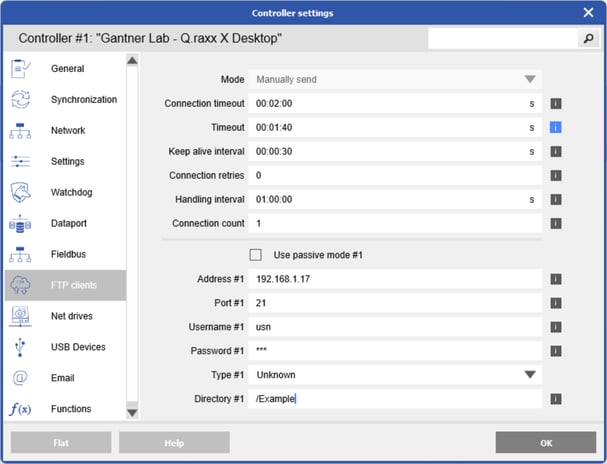This screenshot has width=607, height=464.
Task: Edit the Directory #1 field
Action: click(x=395, y=399)
